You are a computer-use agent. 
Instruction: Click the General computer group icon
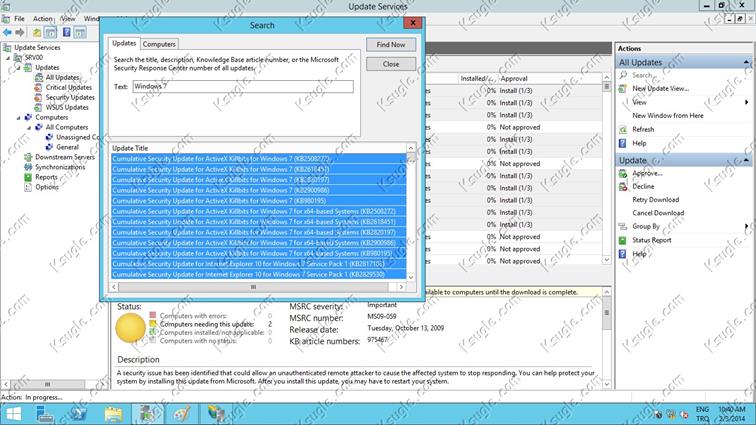click(49, 147)
